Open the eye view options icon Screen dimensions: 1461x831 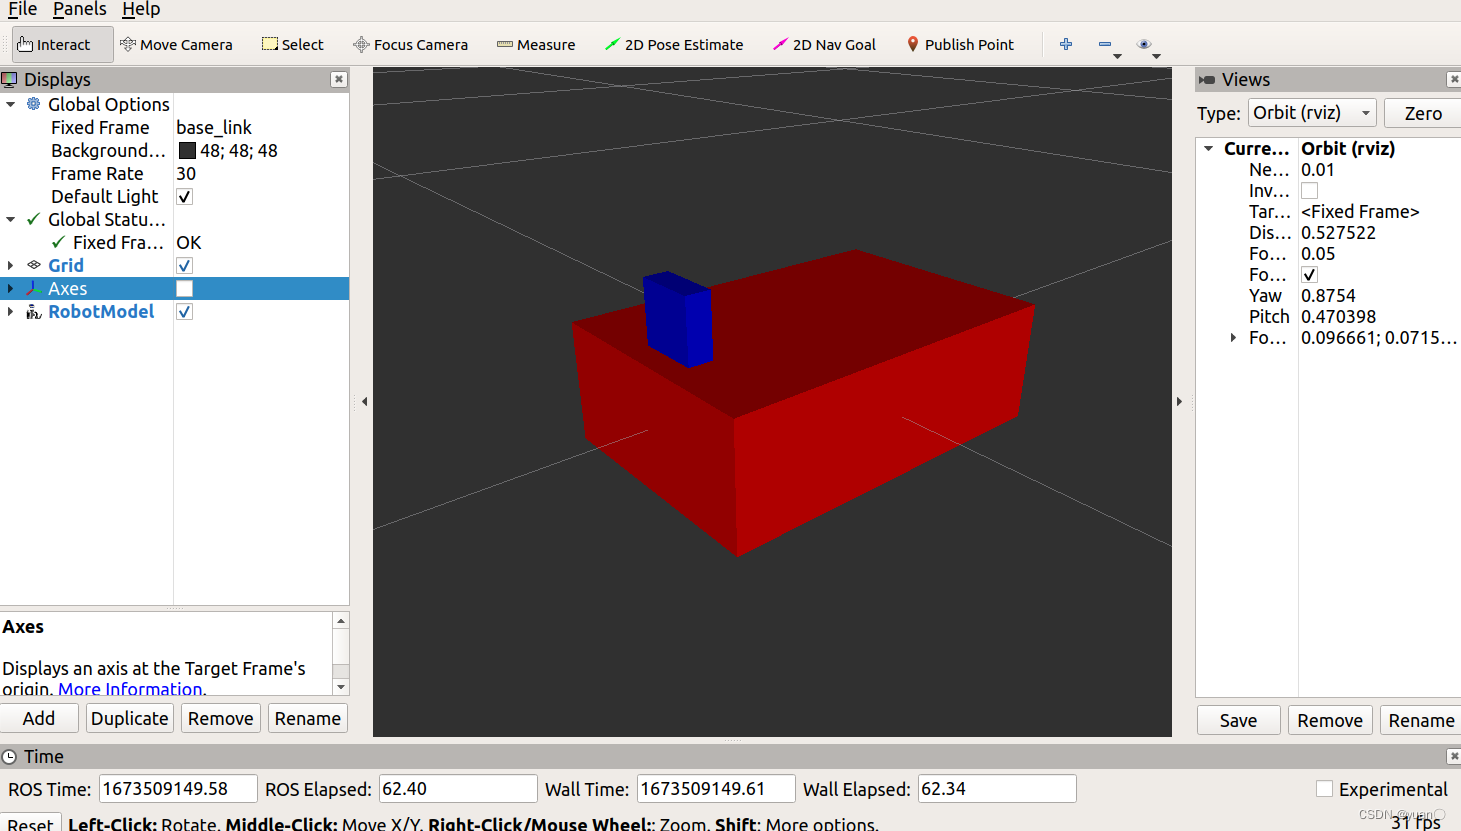tap(1144, 44)
